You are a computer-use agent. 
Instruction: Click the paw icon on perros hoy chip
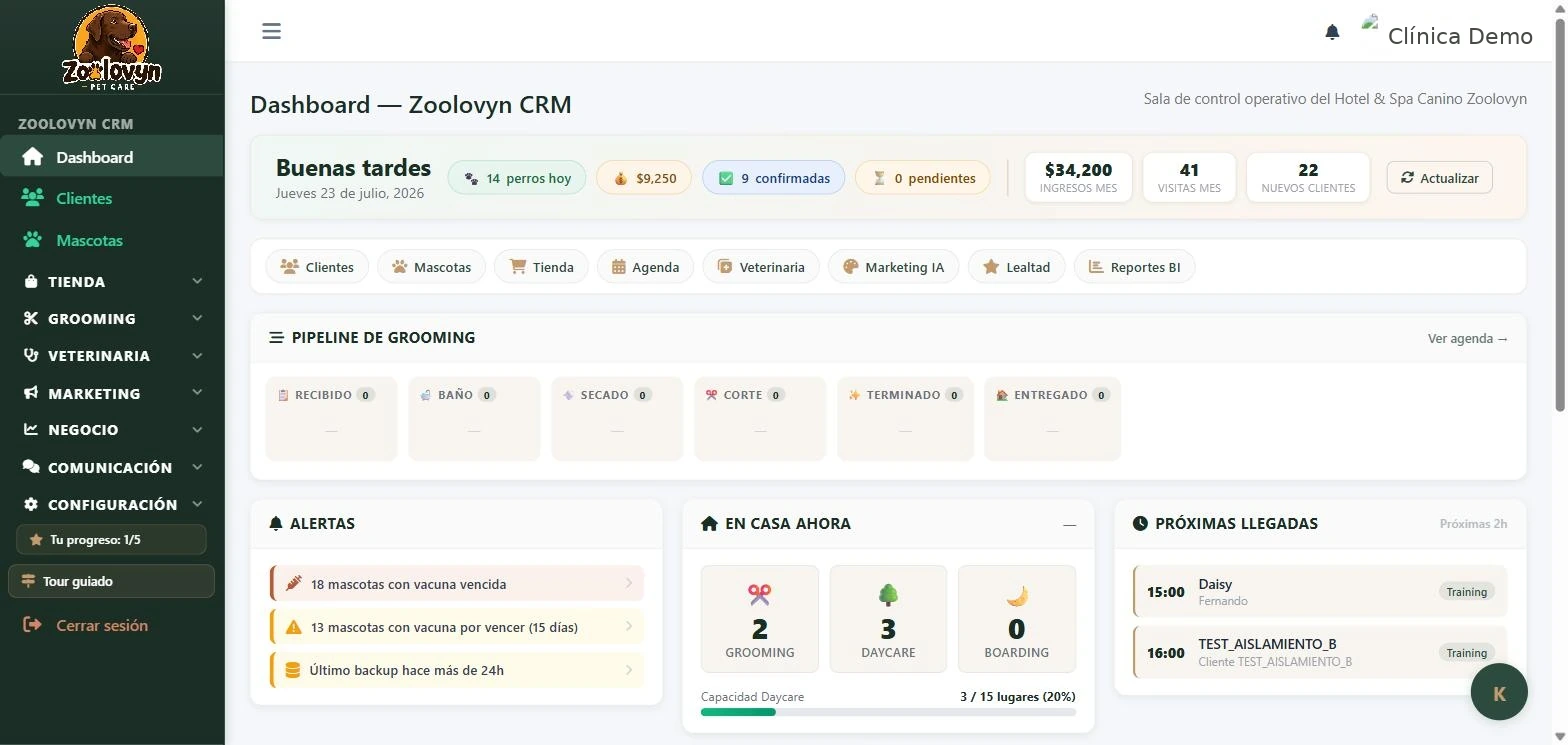click(472, 179)
